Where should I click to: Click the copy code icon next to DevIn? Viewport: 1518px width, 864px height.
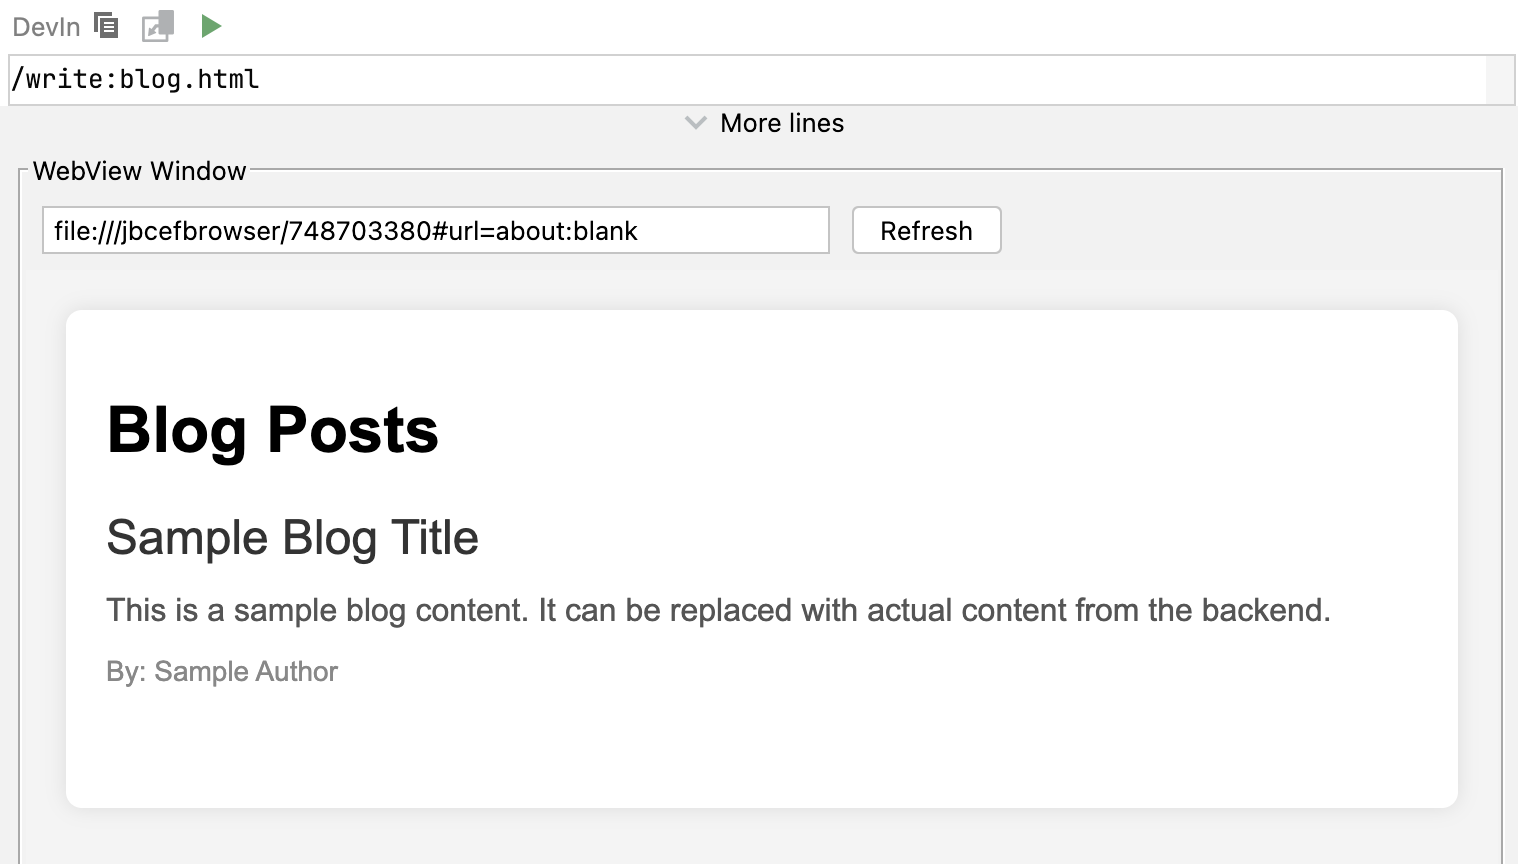pos(106,25)
